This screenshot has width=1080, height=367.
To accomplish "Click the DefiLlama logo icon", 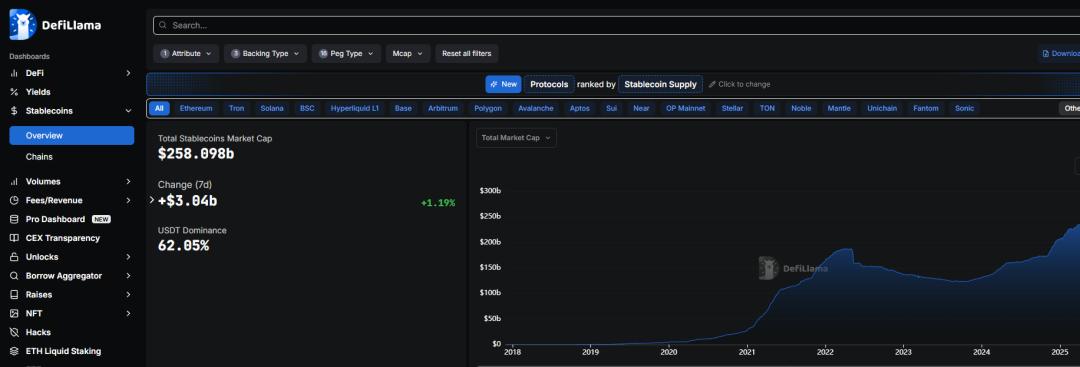I will point(23,25).
